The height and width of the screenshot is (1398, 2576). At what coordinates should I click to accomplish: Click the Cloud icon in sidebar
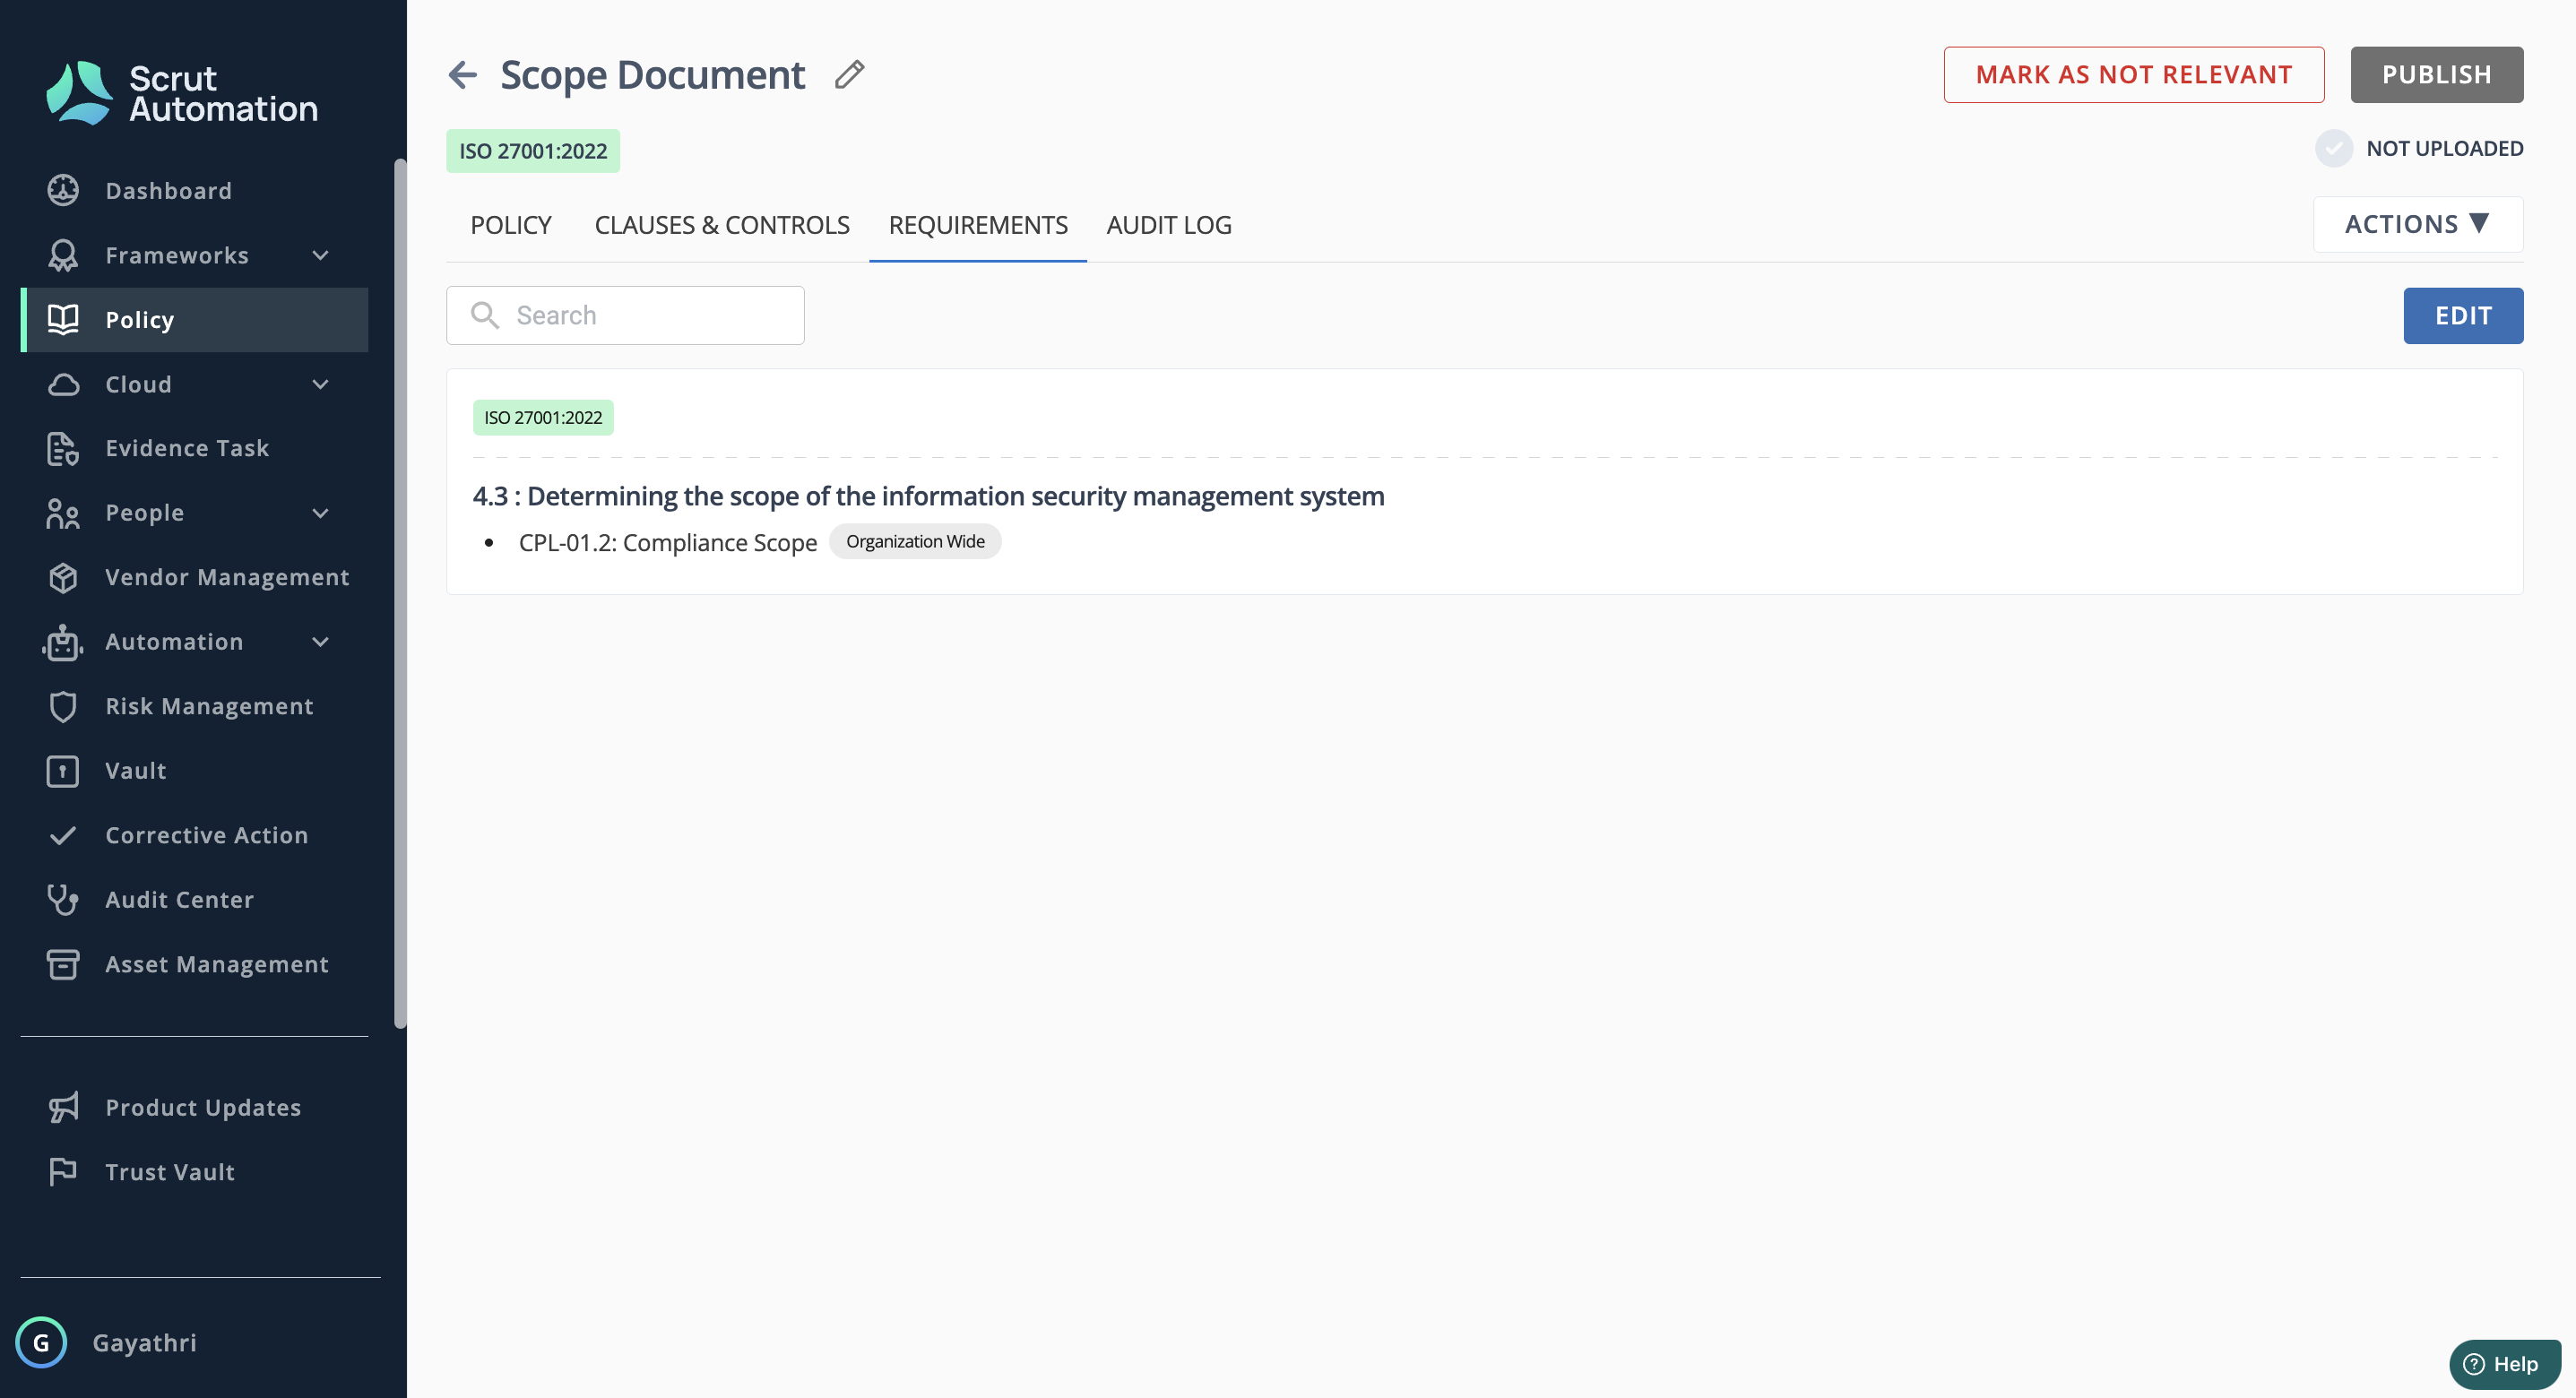(x=63, y=384)
